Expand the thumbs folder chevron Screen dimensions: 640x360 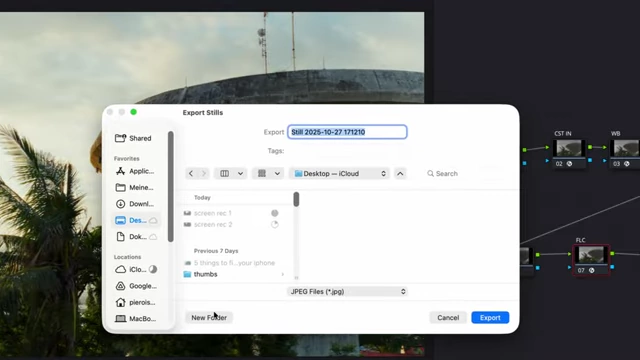tap(282, 274)
